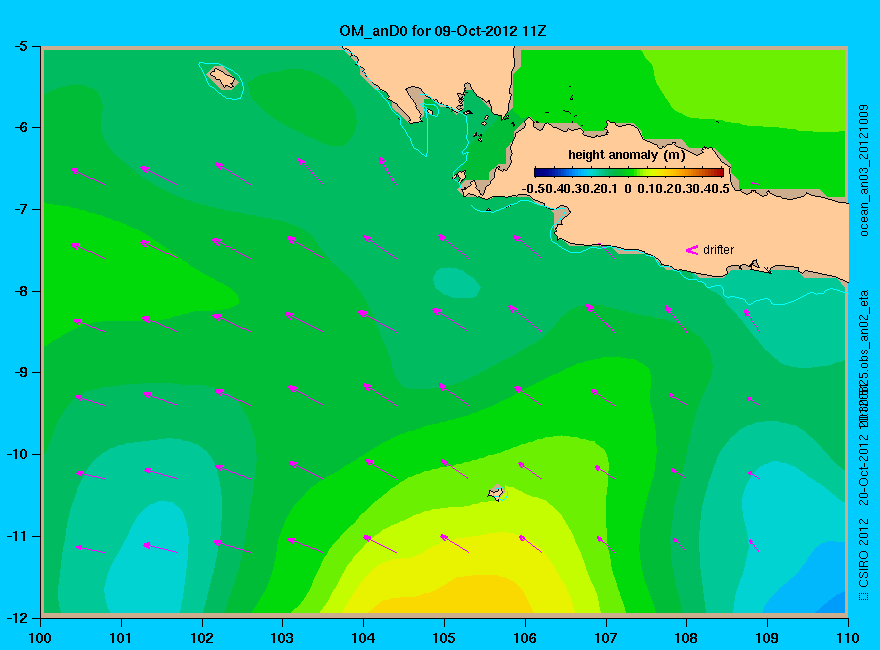
Task: Click longitude axis label 108
Action: click(686, 638)
